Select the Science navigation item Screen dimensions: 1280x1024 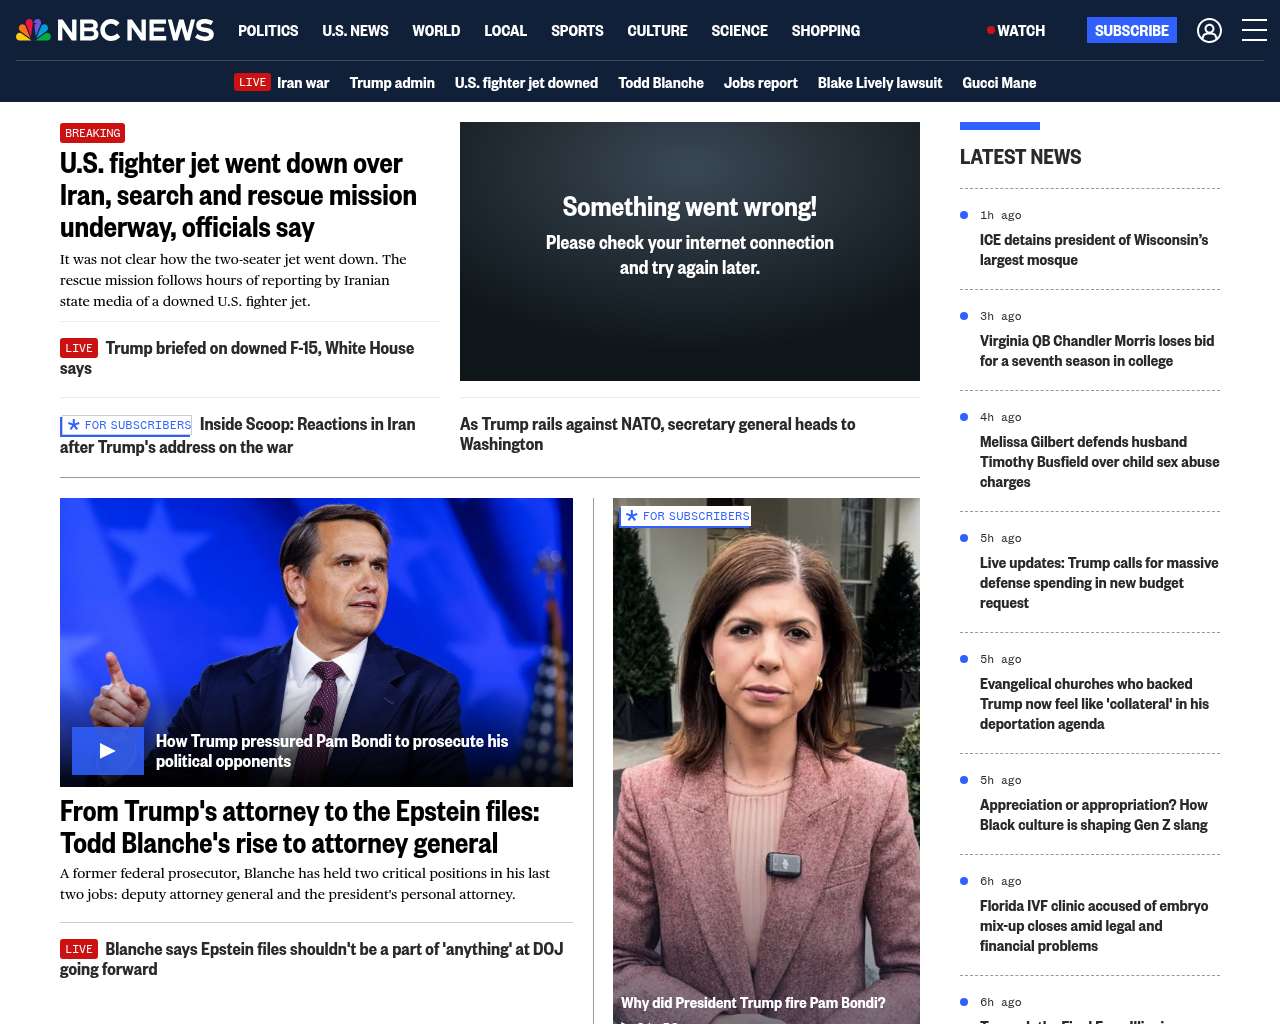[739, 31]
